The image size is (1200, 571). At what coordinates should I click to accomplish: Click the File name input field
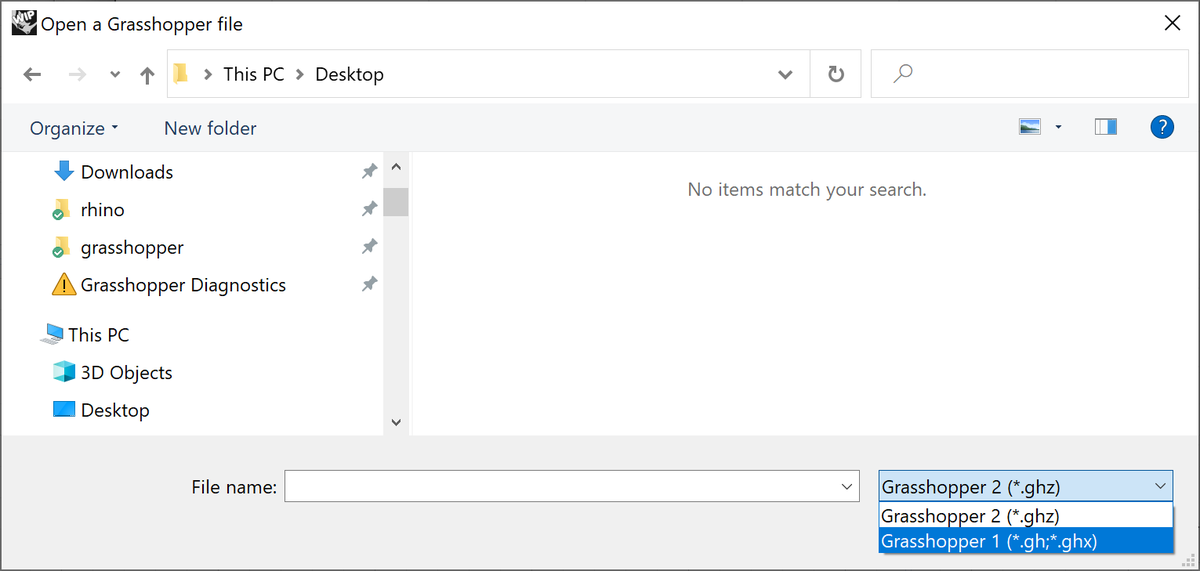(571, 487)
